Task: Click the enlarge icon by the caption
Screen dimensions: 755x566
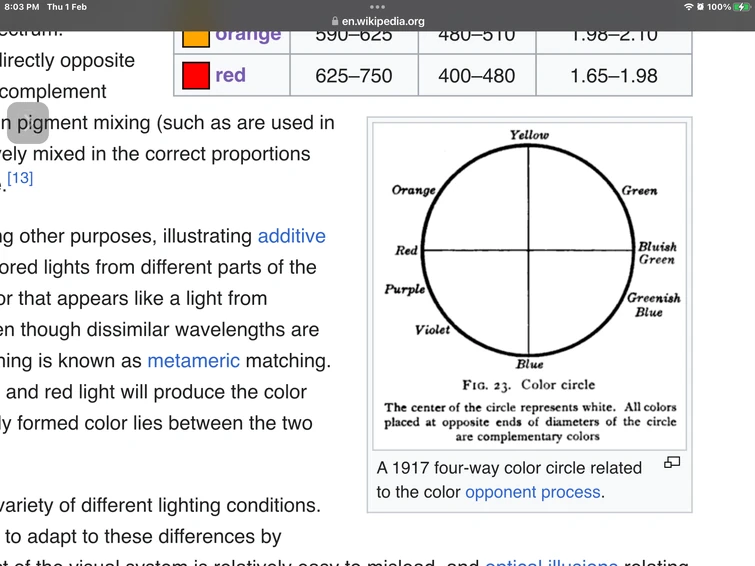Action: click(672, 462)
